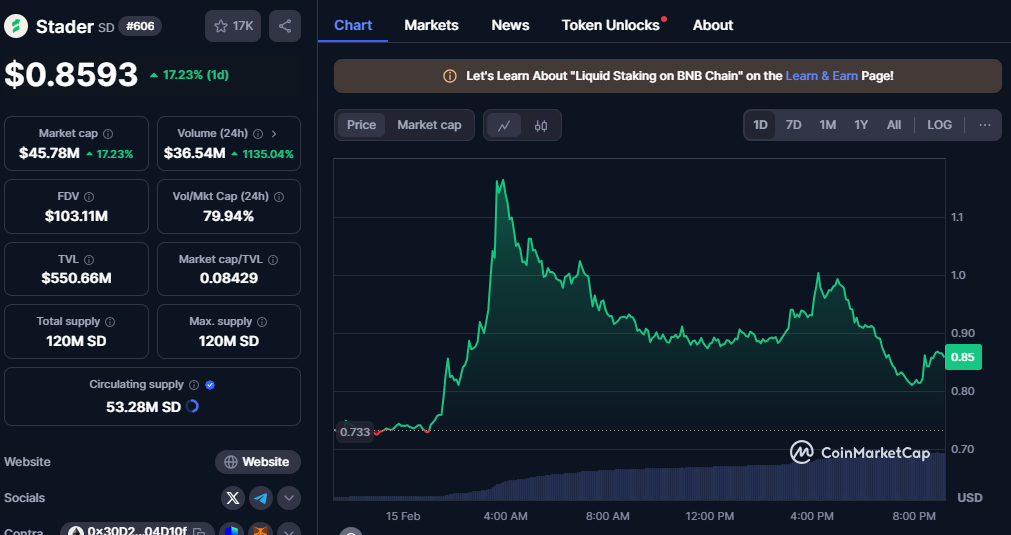The image size is (1011, 535).
Task: Click the Website button
Action: coord(258,462)
